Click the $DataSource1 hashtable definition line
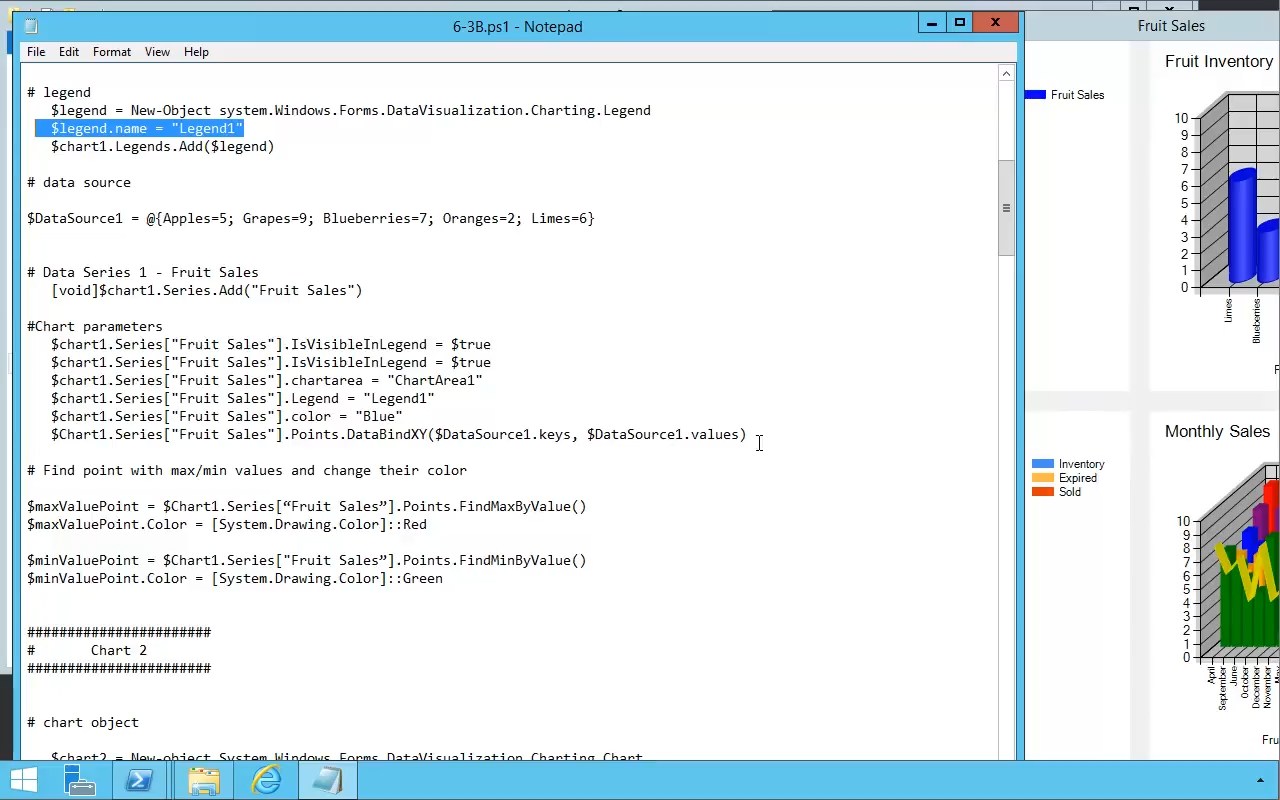Screen dimensions: 1280x800 pyautogui.click(x=311, y=218)
